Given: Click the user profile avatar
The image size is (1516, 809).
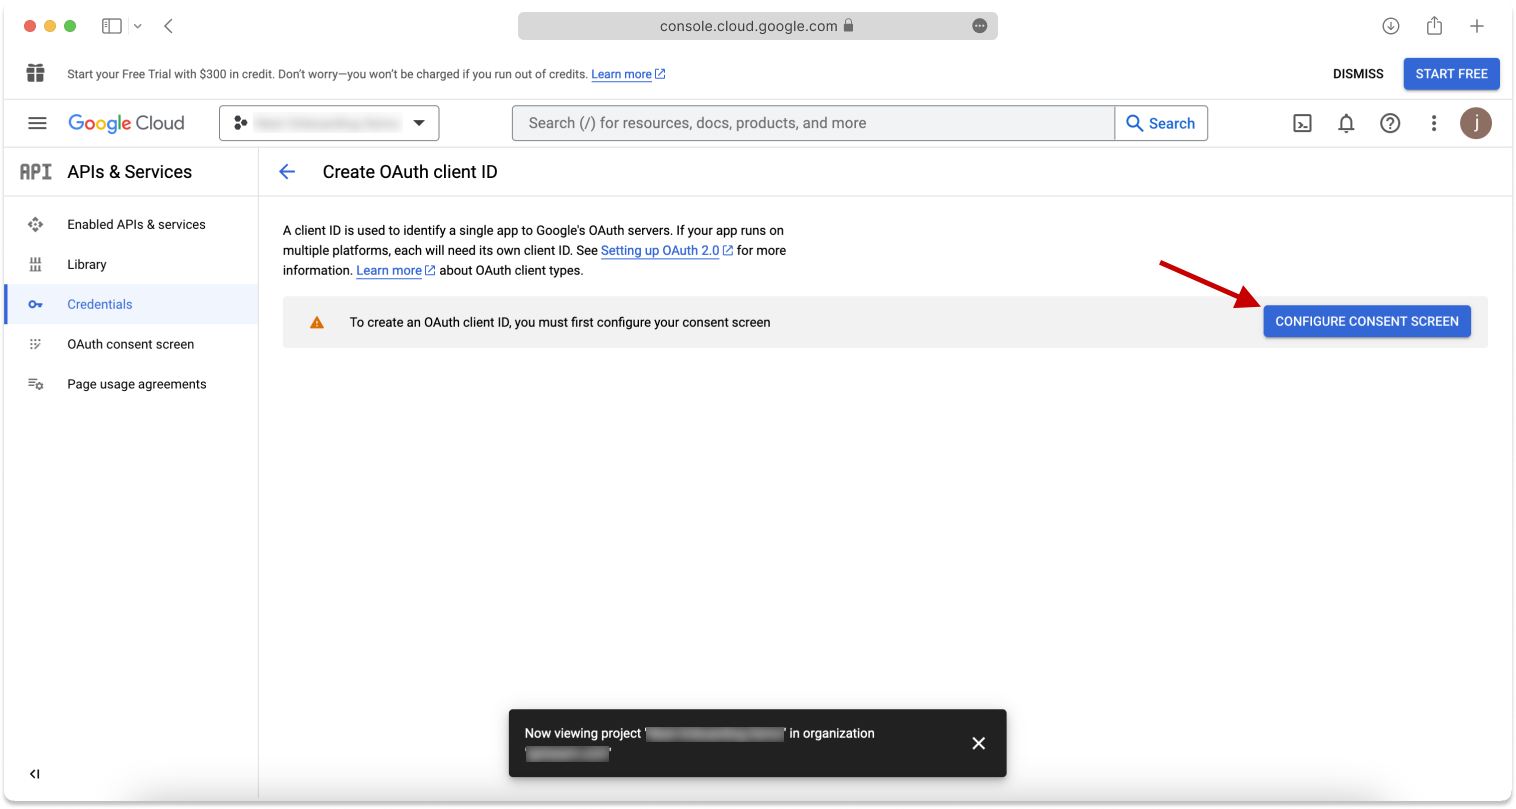Looking at the screenshot, I should point(1476,123).
